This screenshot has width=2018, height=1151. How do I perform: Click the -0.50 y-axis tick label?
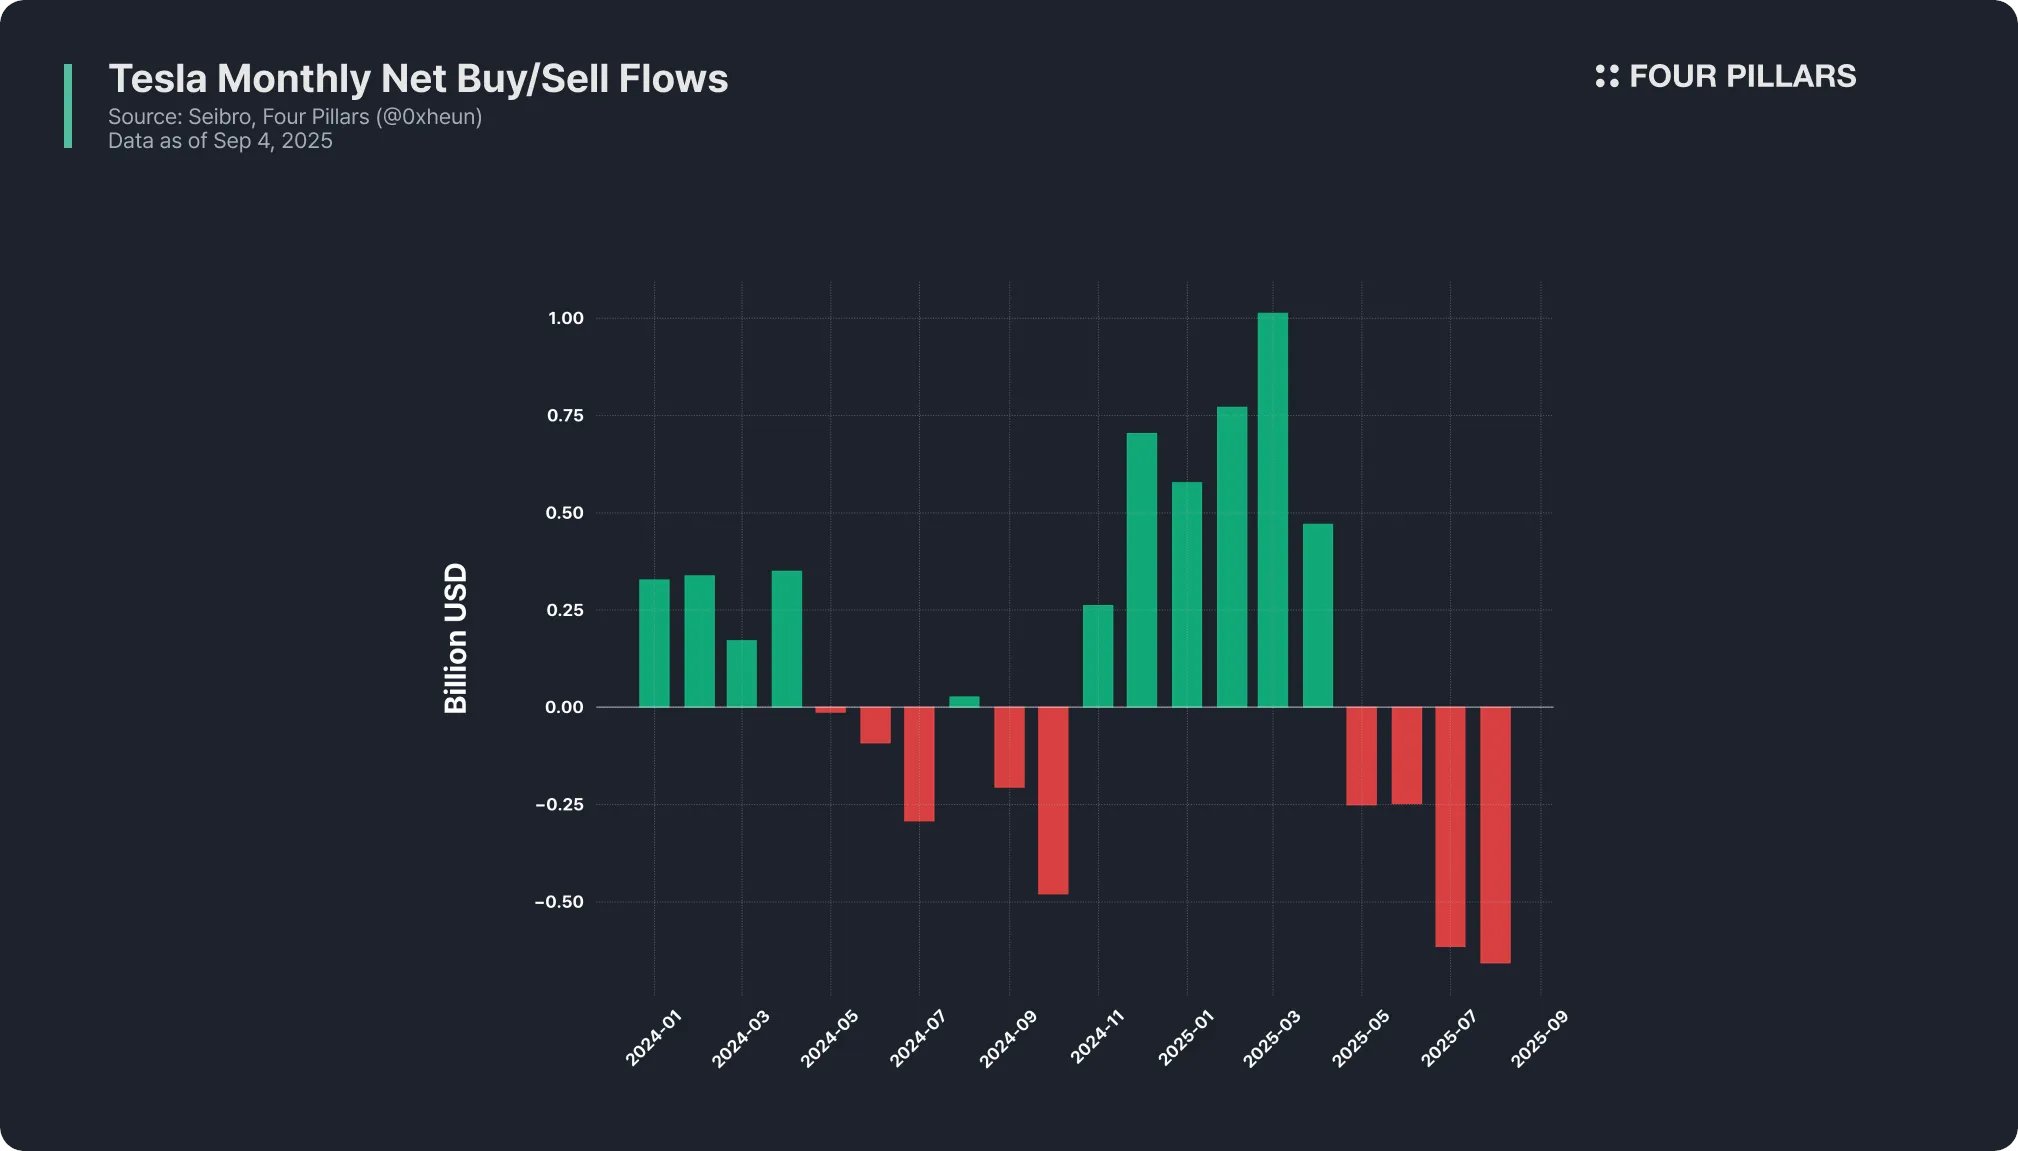(x=559, y=902)
